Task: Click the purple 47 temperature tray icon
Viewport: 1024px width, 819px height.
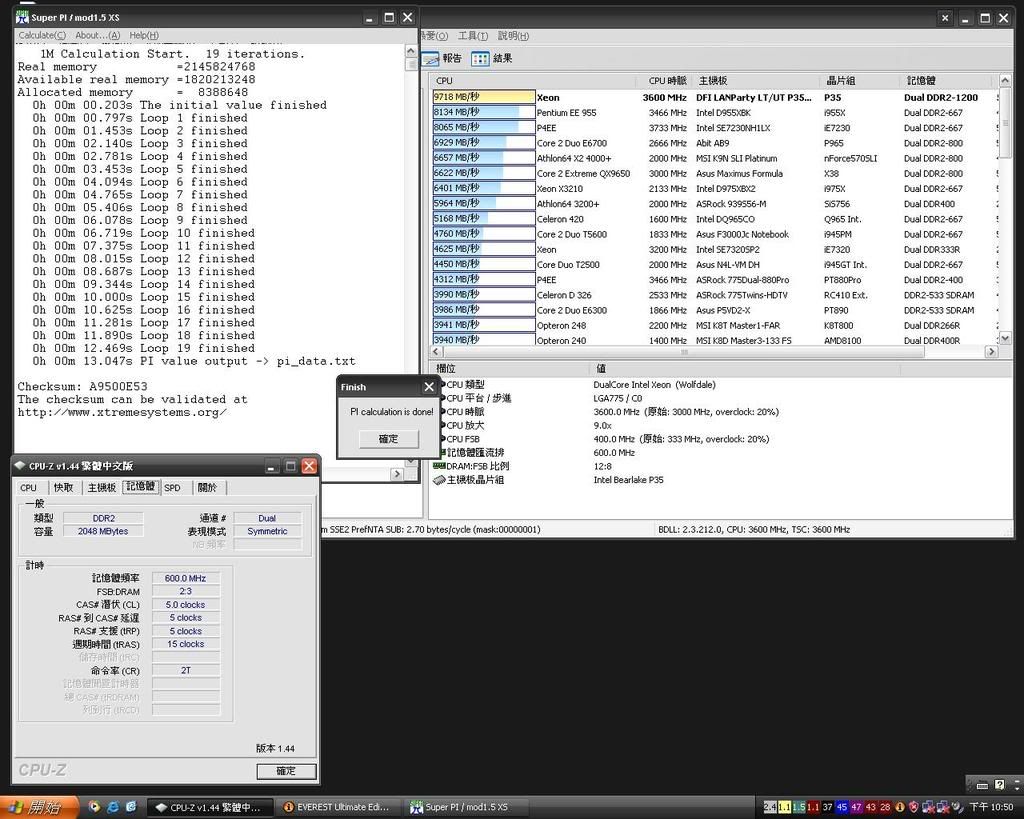Action: point(856,807)
